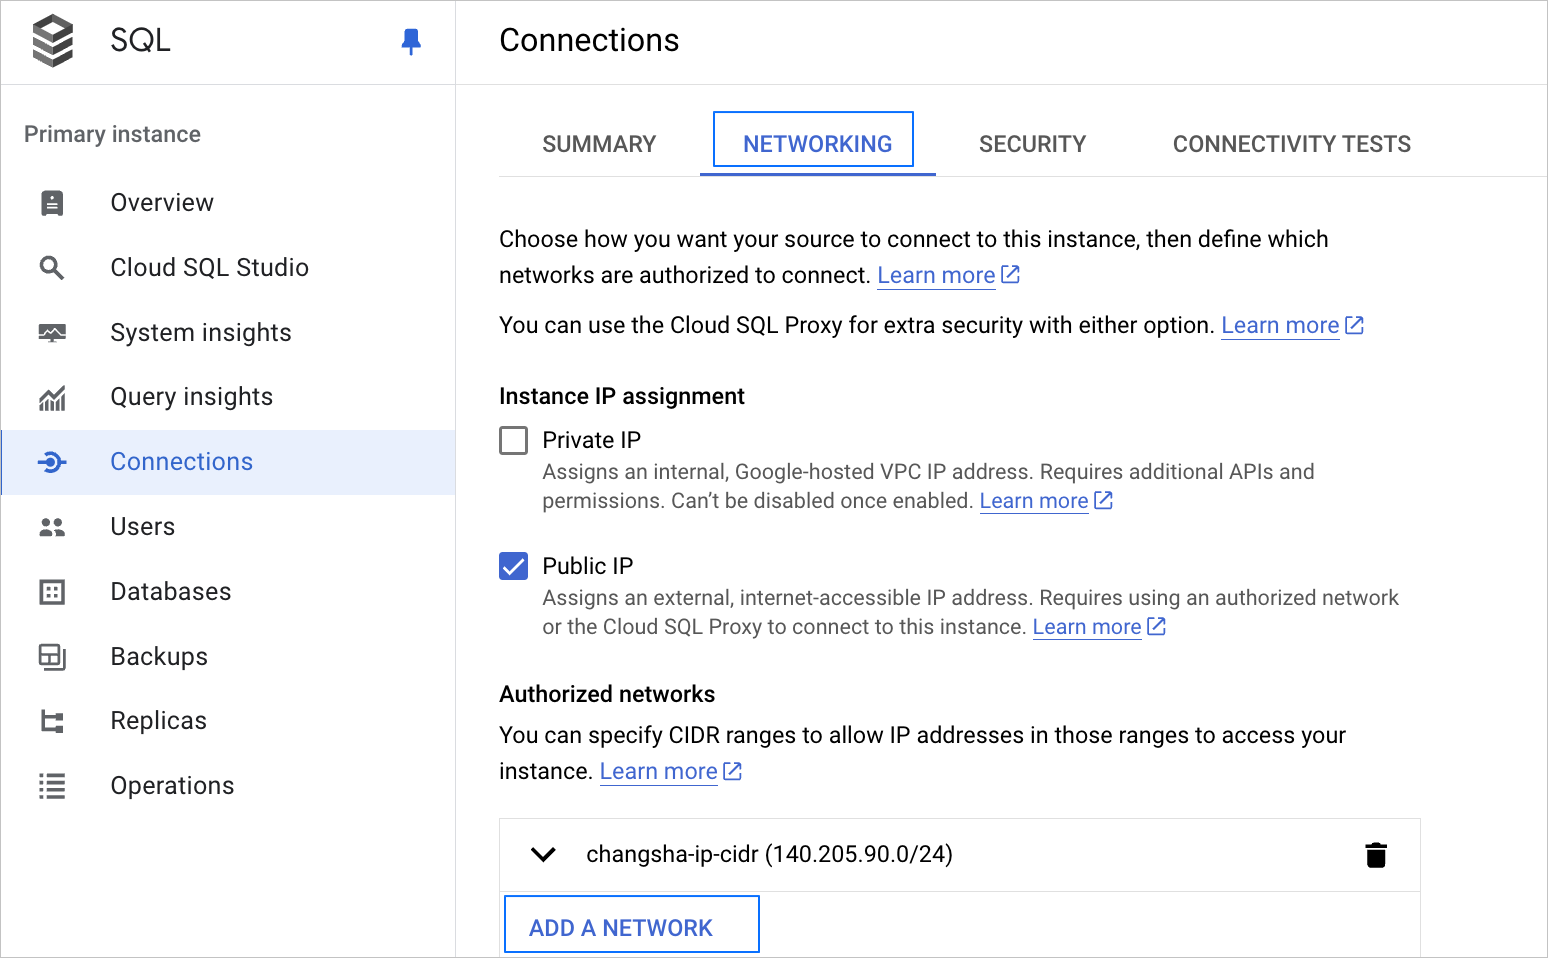Open Learn more link for Private IP
Viewport: 1548px width, 958px height.
coord(1033,501)
